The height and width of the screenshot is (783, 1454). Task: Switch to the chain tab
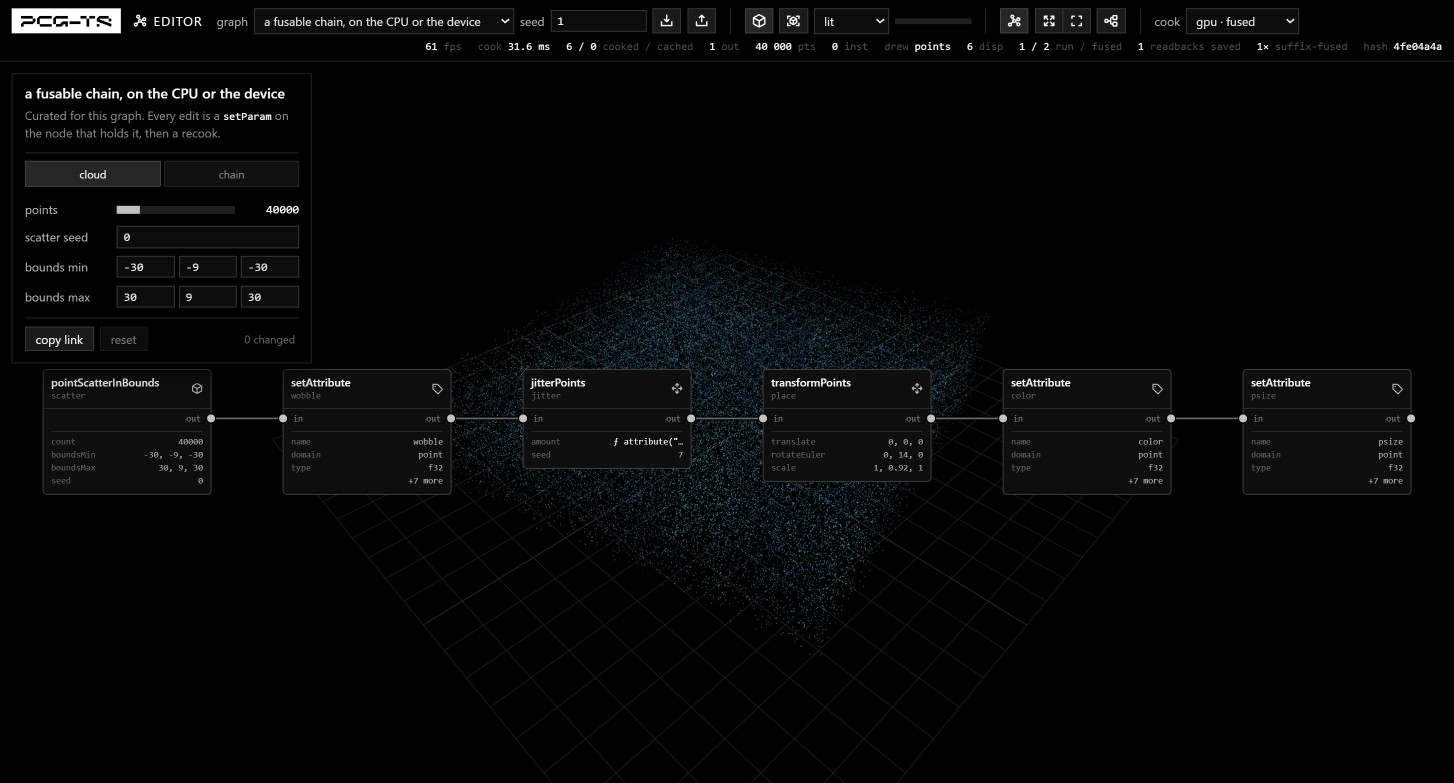[231, 174]
